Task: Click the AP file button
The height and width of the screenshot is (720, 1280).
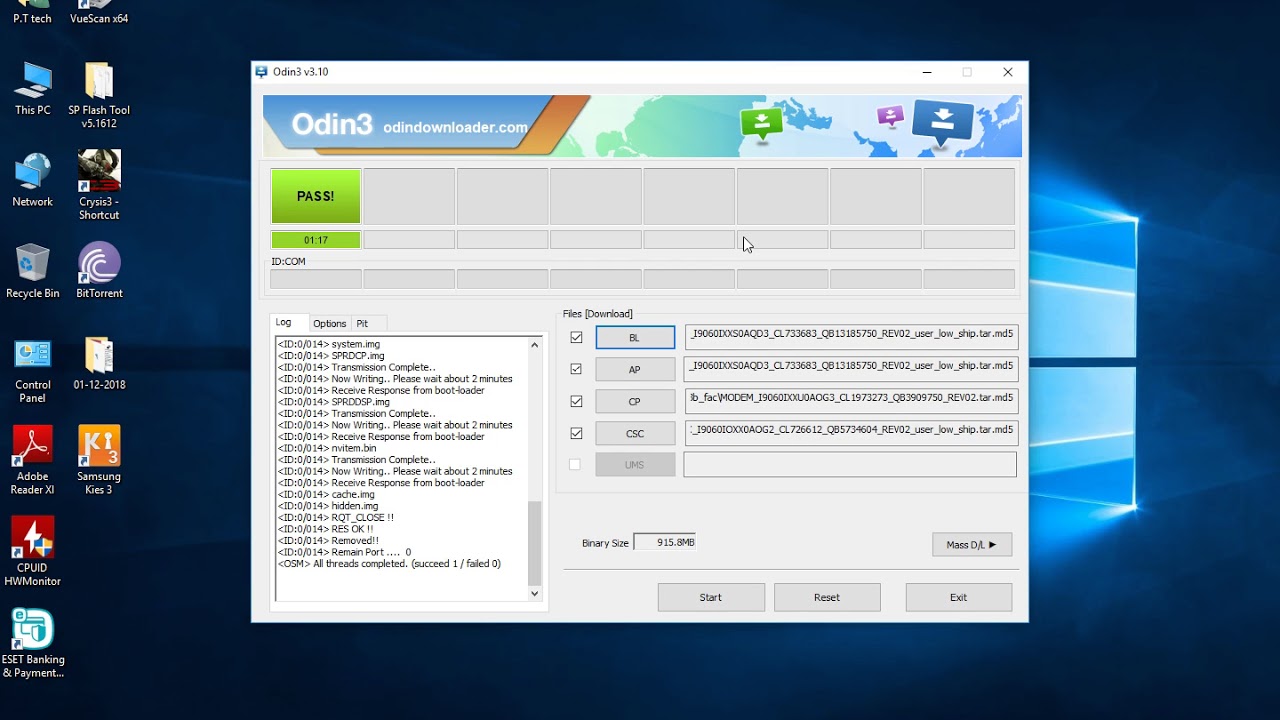Action: point(635,369)
